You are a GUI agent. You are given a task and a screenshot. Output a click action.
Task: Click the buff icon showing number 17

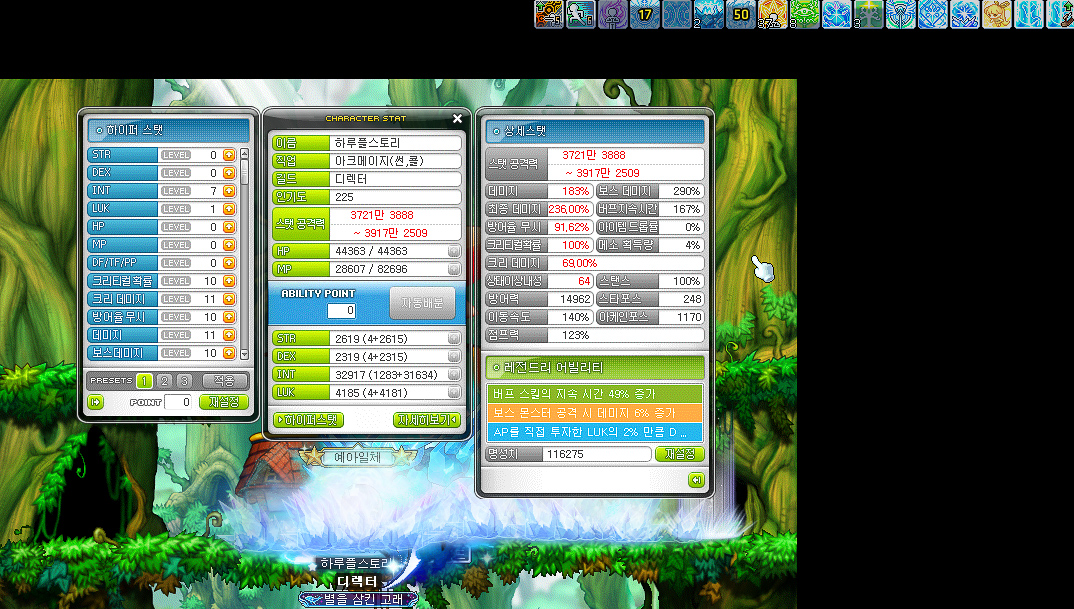pyautogui.click(x=645, y=14)
